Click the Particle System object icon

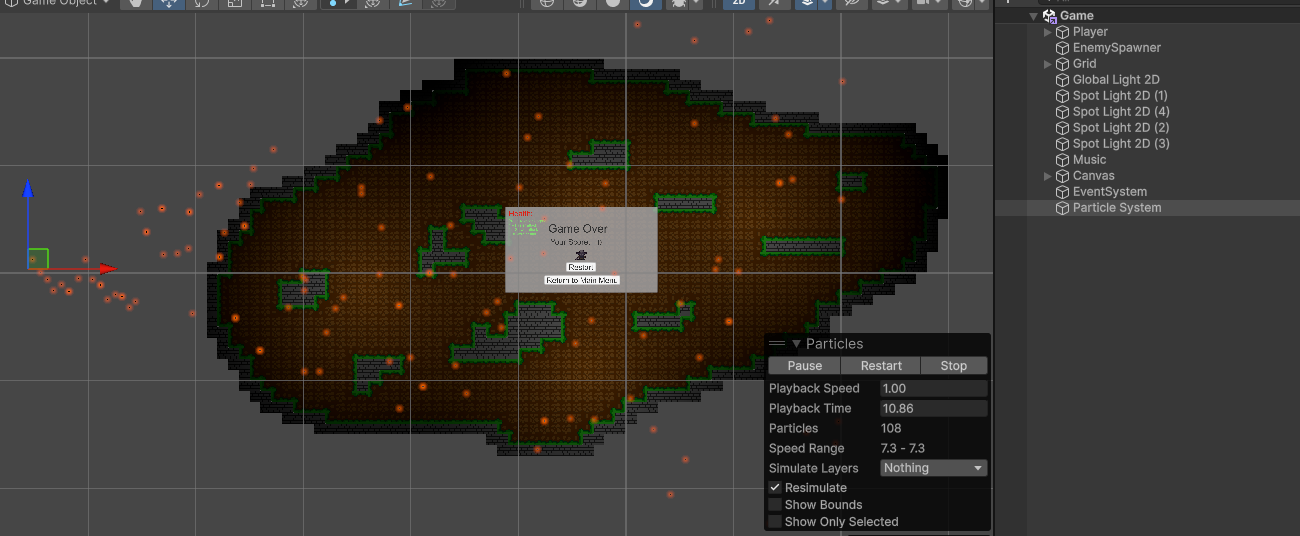tap(1062, 208)
